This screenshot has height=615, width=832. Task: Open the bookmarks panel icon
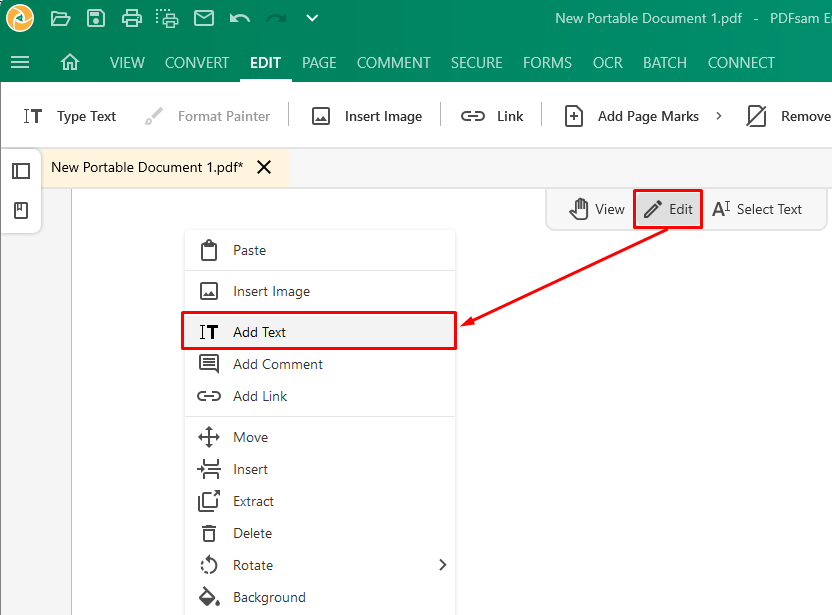point(21,211)
